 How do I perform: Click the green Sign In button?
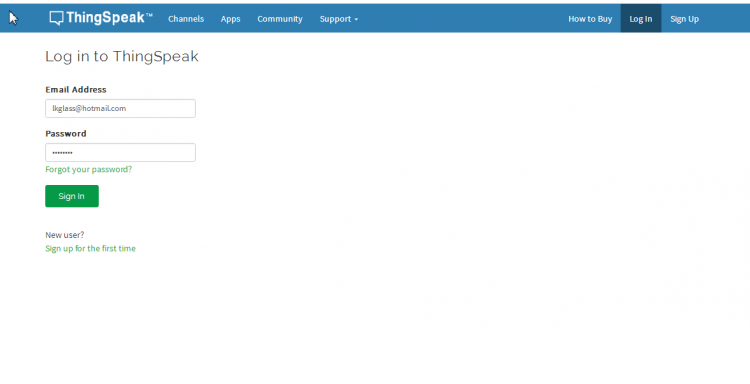(x=72, y=196)
